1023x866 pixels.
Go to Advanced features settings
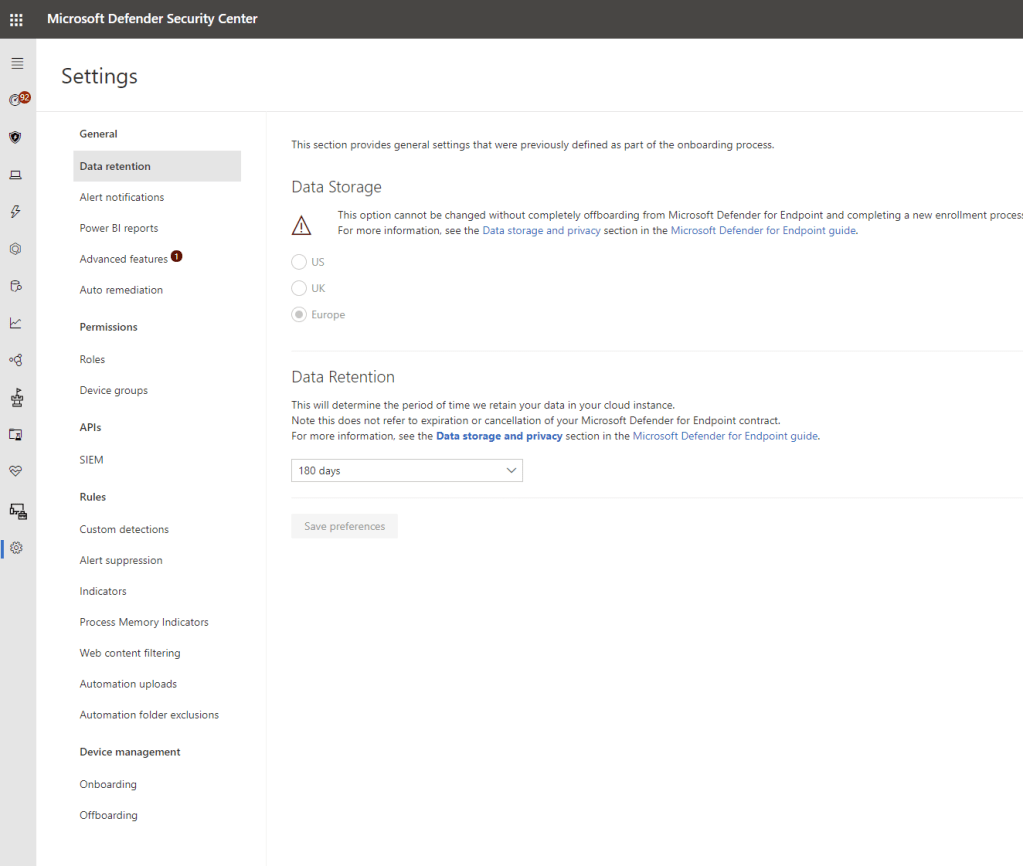[x=124, y=259]
